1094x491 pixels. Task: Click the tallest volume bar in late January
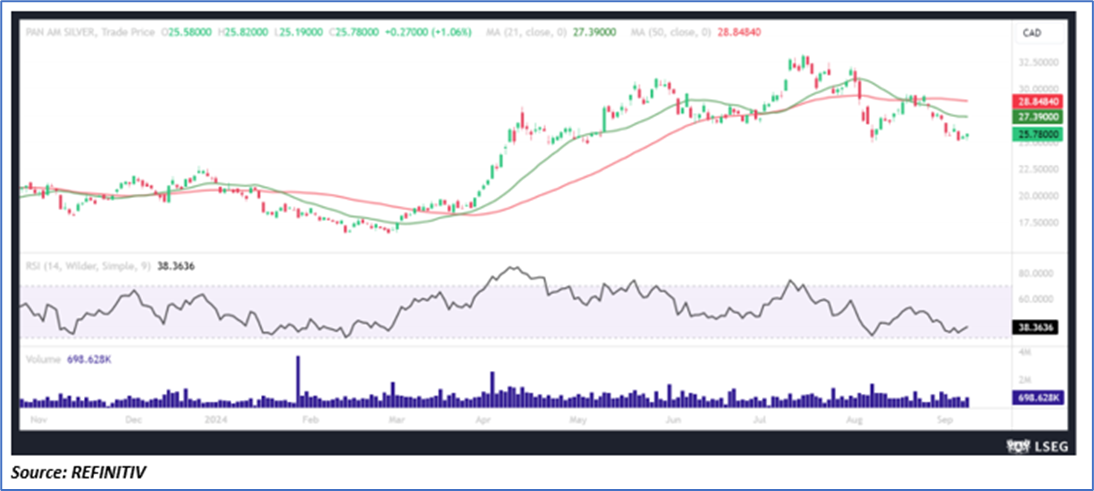click(298, 382)
